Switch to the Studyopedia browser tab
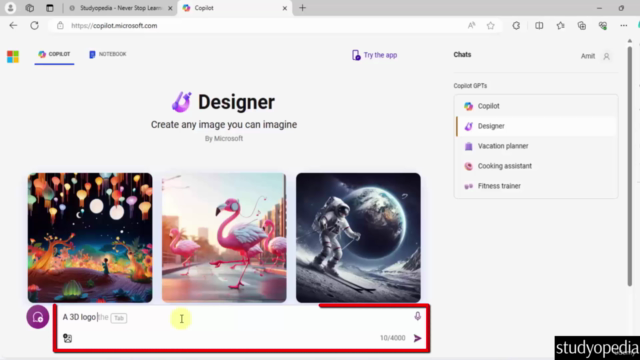The height and width of the screenshot is (360, 640). point(120,8)
